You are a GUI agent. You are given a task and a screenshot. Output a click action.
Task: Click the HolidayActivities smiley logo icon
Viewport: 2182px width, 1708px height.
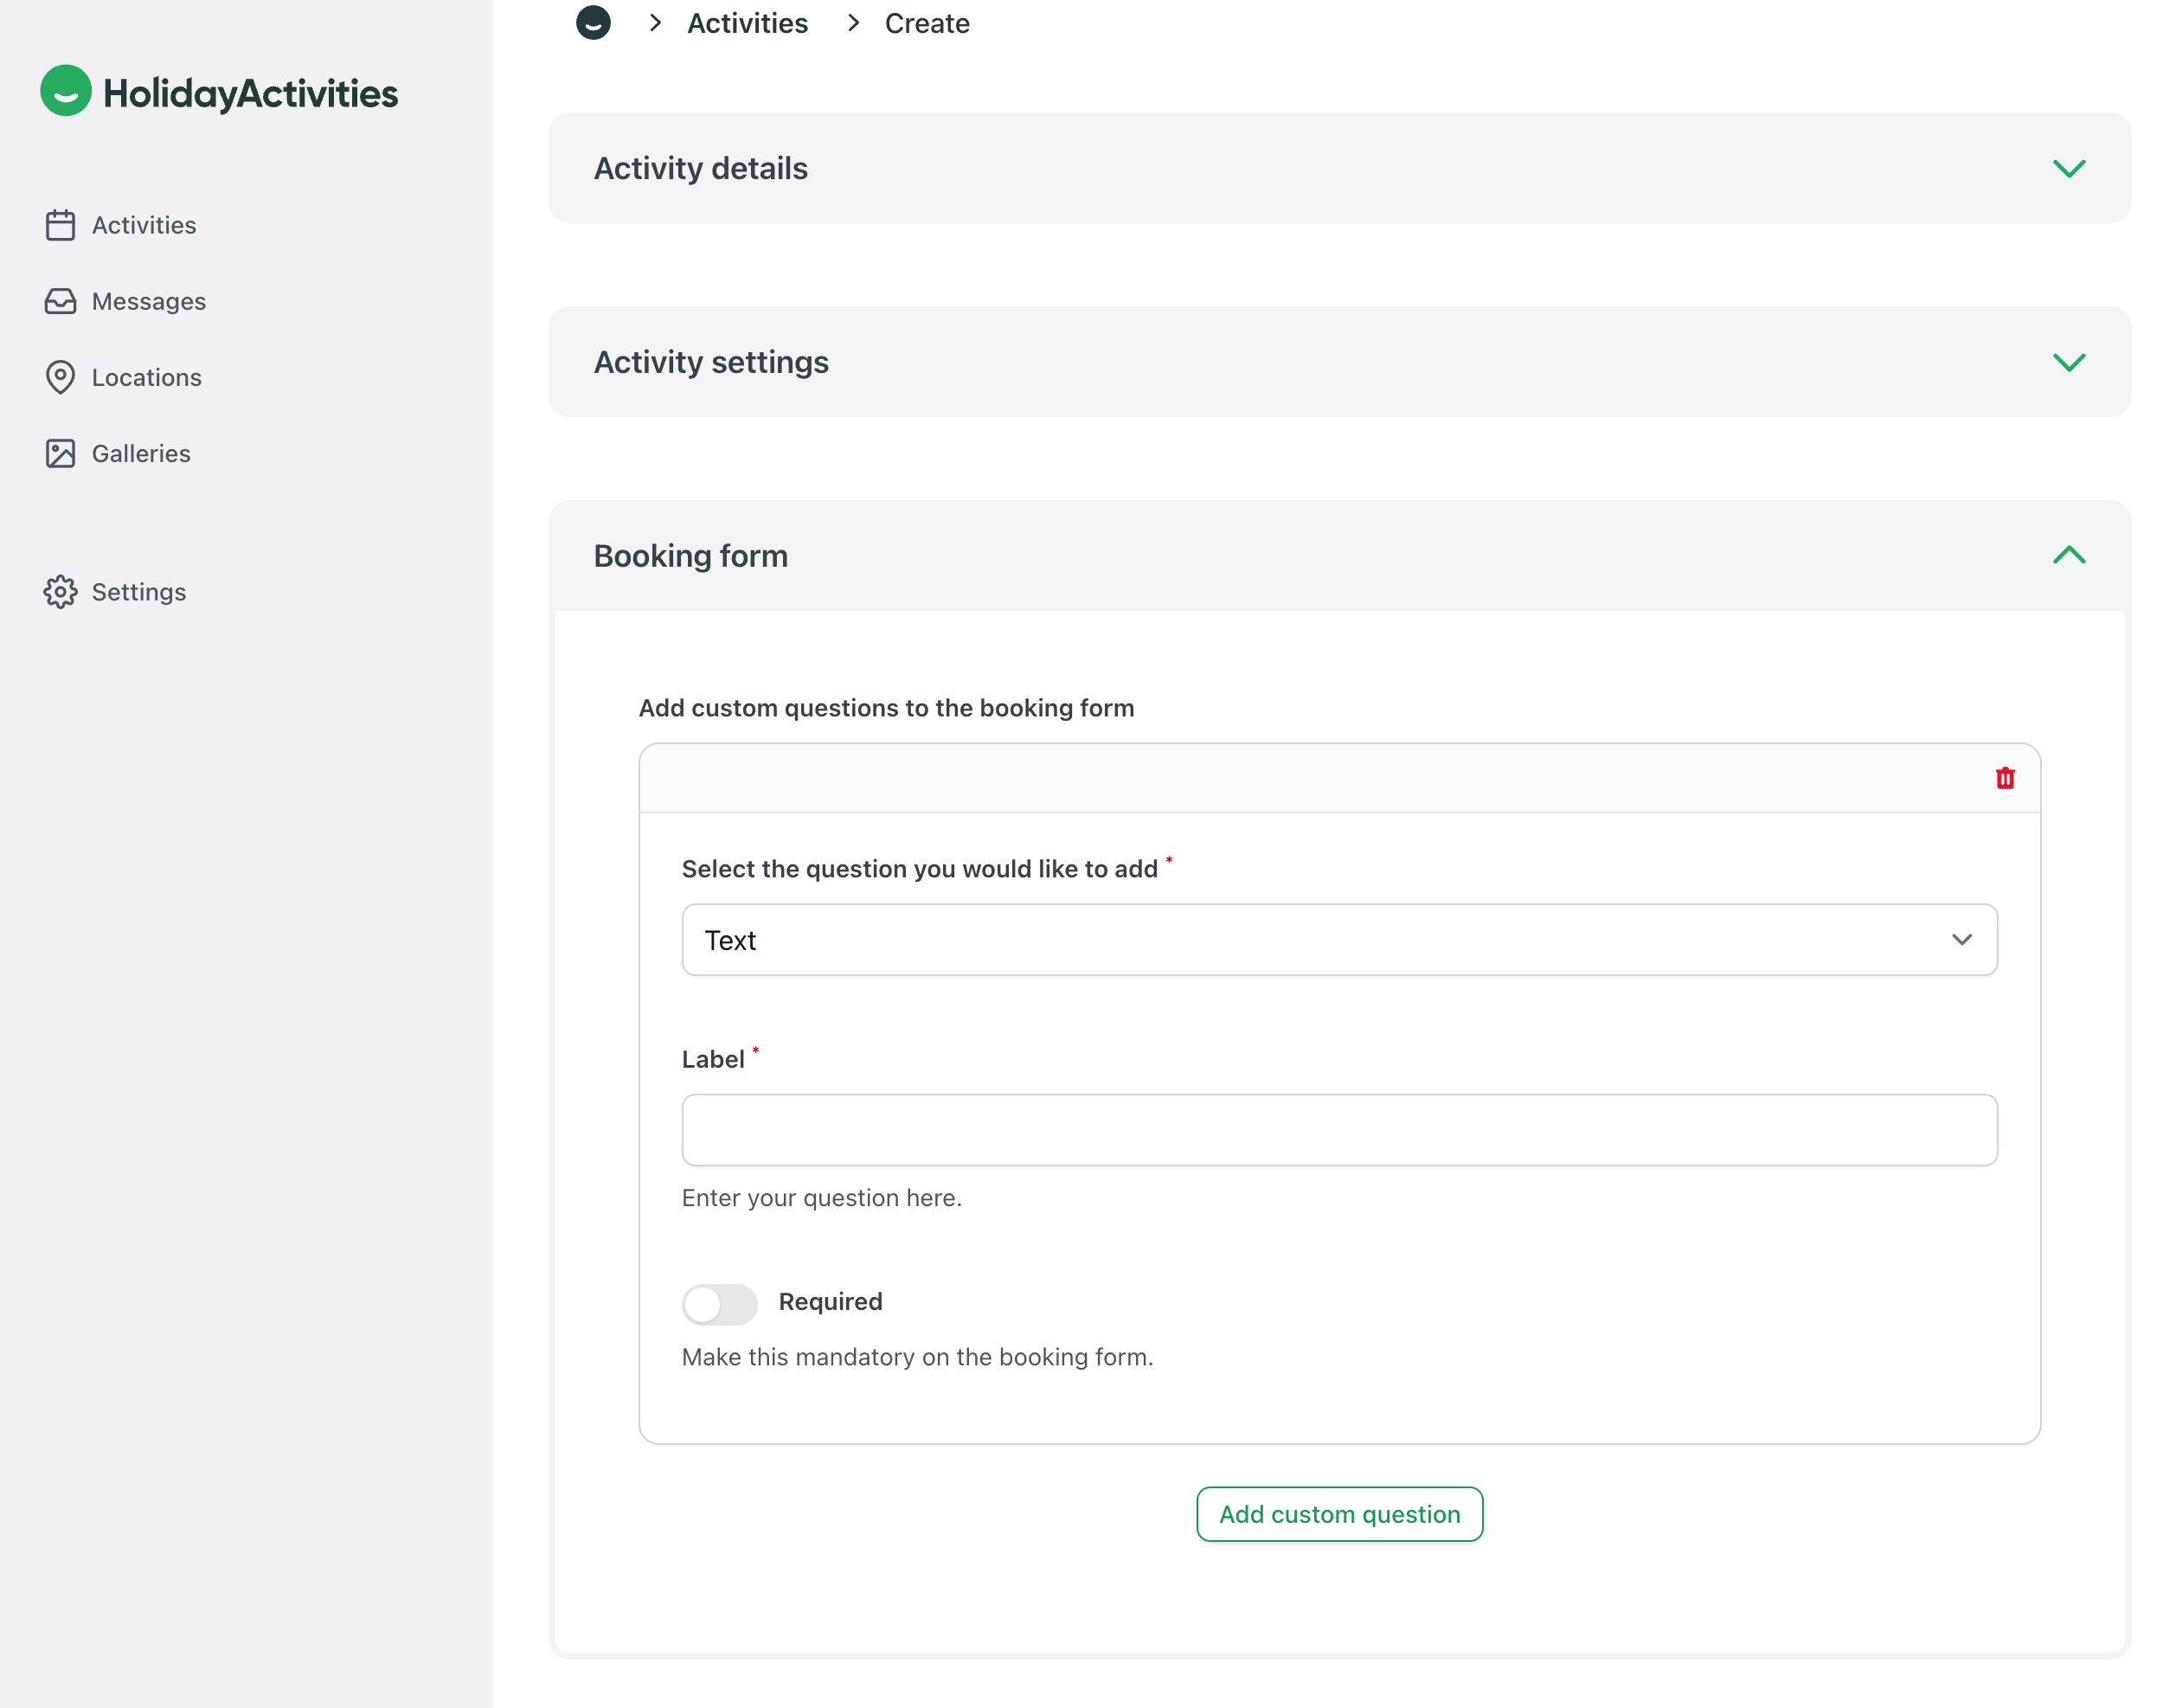point(66,91)
